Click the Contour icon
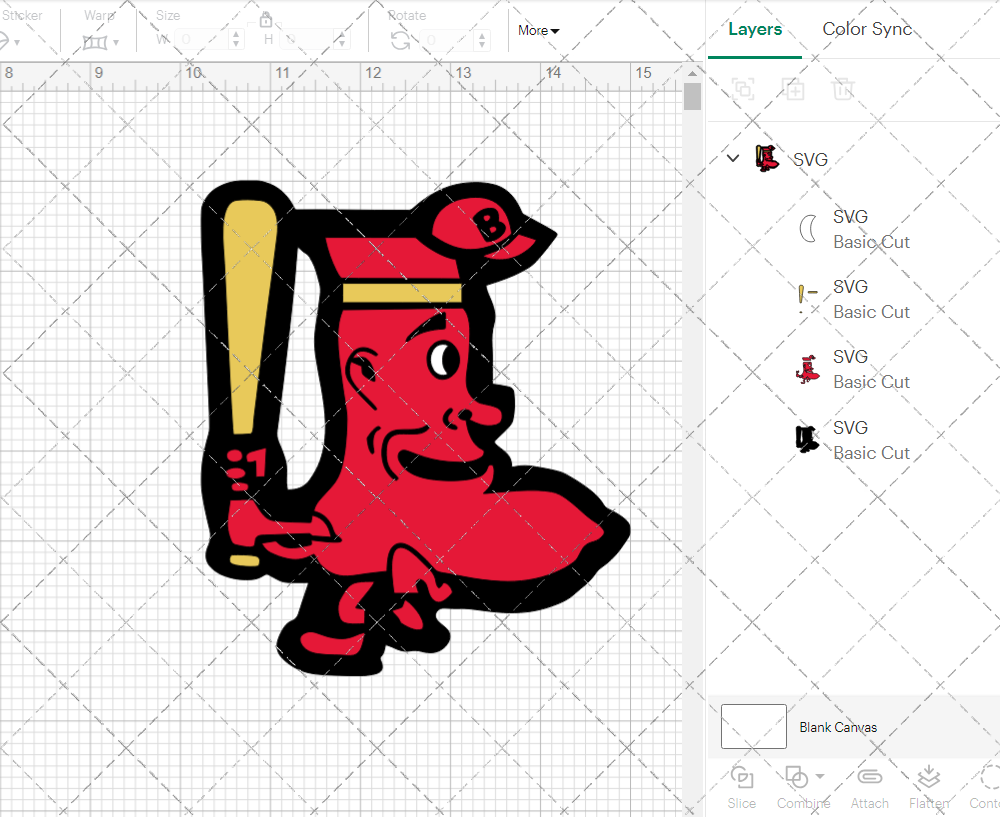This screenshot has height=817, width=1000. pos(988,777)
